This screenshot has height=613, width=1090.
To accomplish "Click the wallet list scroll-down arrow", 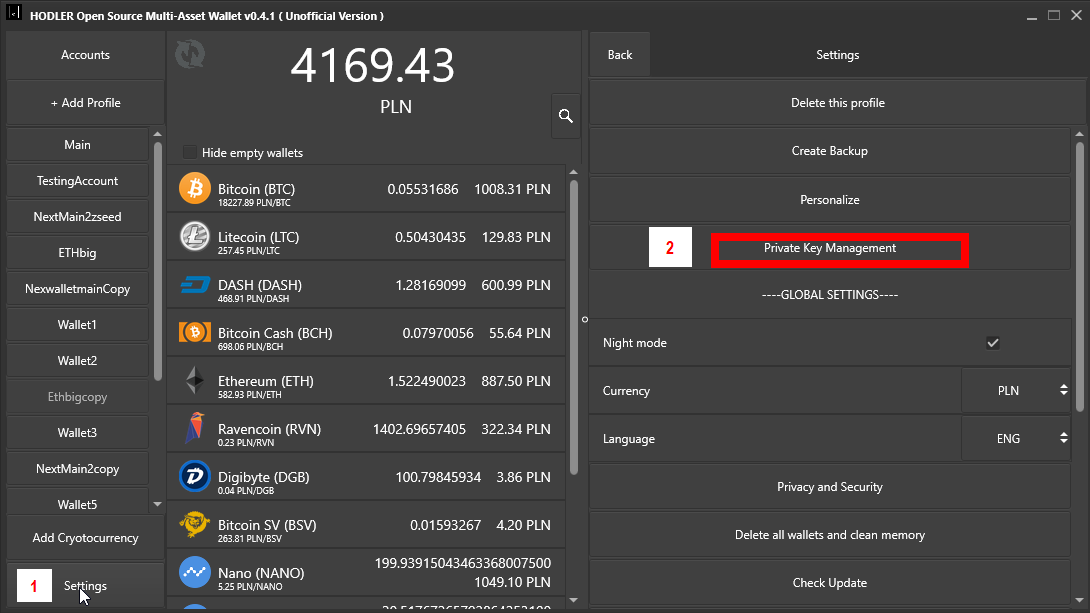I will coord(574,600).
